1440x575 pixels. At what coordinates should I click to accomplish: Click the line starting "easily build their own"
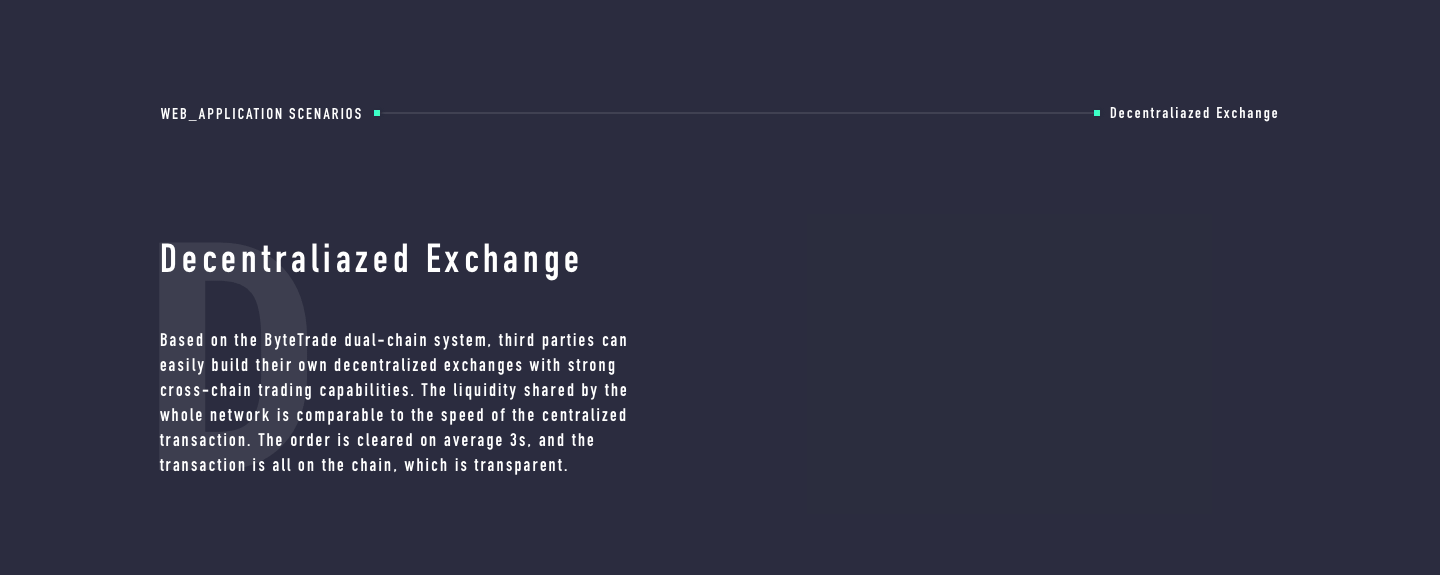(388, 365)
